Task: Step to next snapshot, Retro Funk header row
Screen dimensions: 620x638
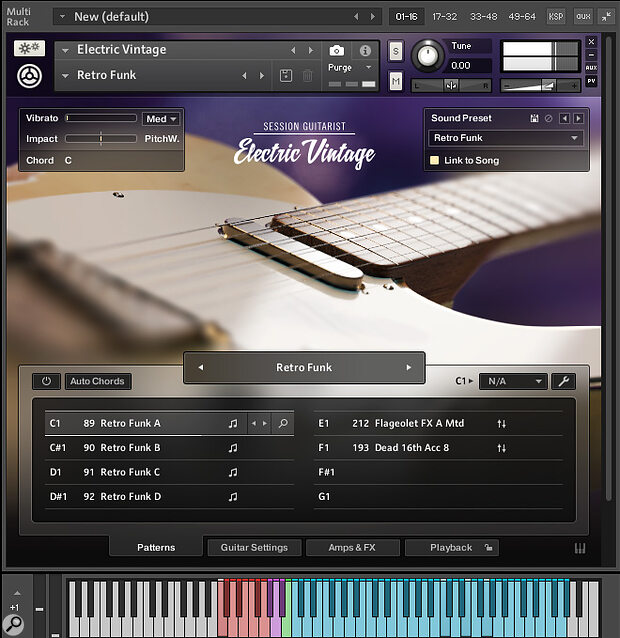Action: pyautogui.click(x=262, y=76)
